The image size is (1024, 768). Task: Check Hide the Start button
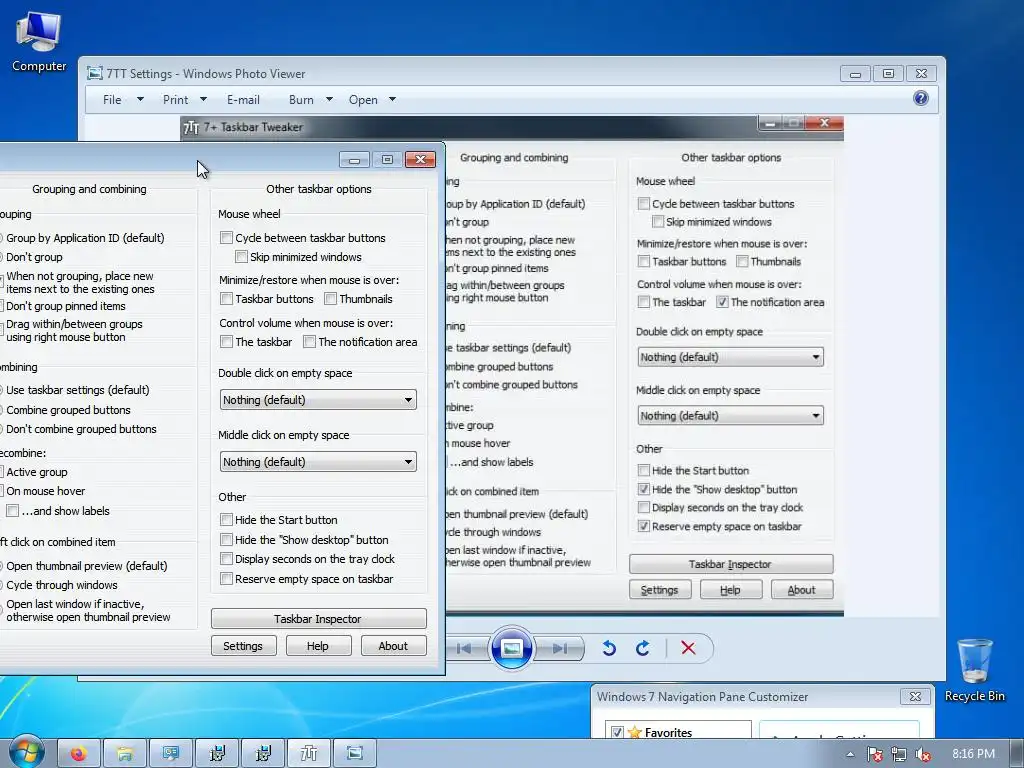click(x=227, y=520)
